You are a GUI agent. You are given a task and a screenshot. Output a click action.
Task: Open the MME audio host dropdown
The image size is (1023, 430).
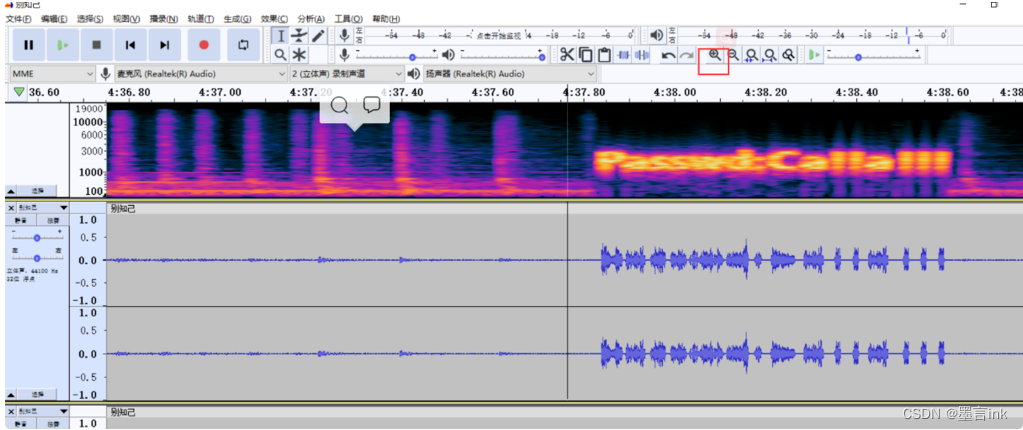53,74
